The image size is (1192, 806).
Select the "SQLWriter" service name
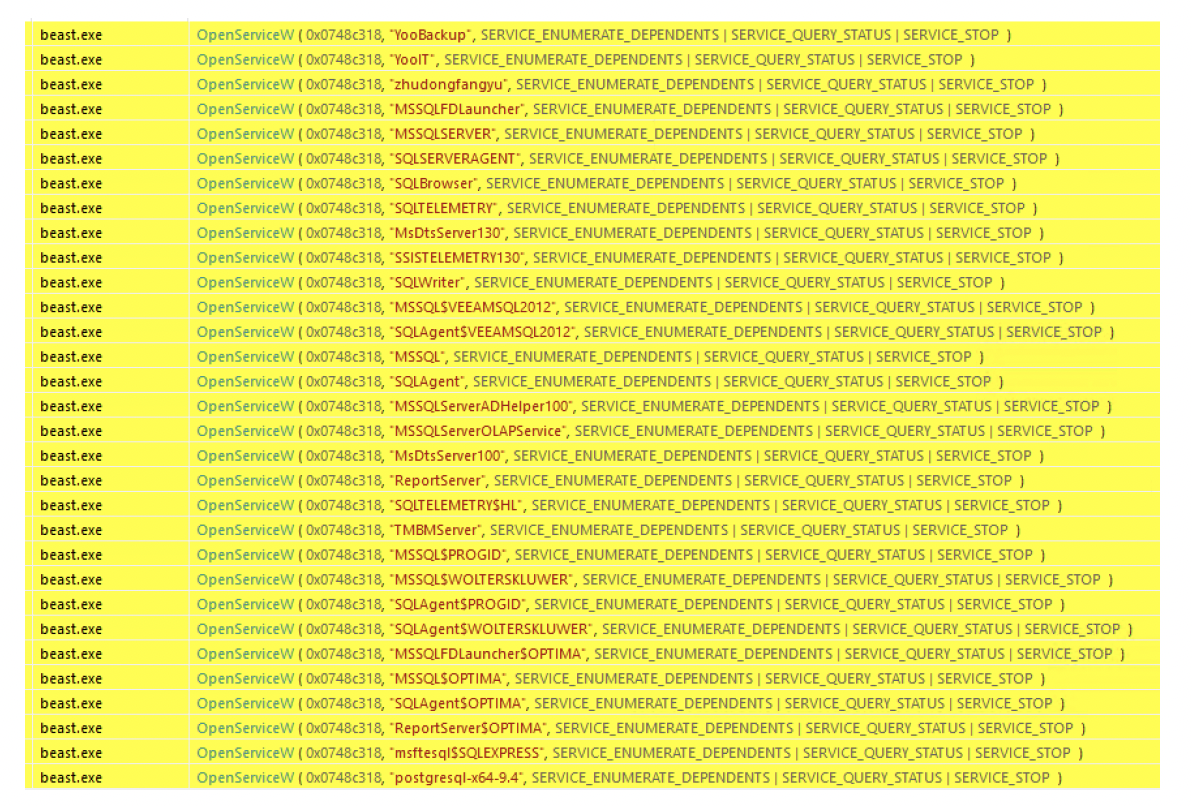click(x=427, y=282)
